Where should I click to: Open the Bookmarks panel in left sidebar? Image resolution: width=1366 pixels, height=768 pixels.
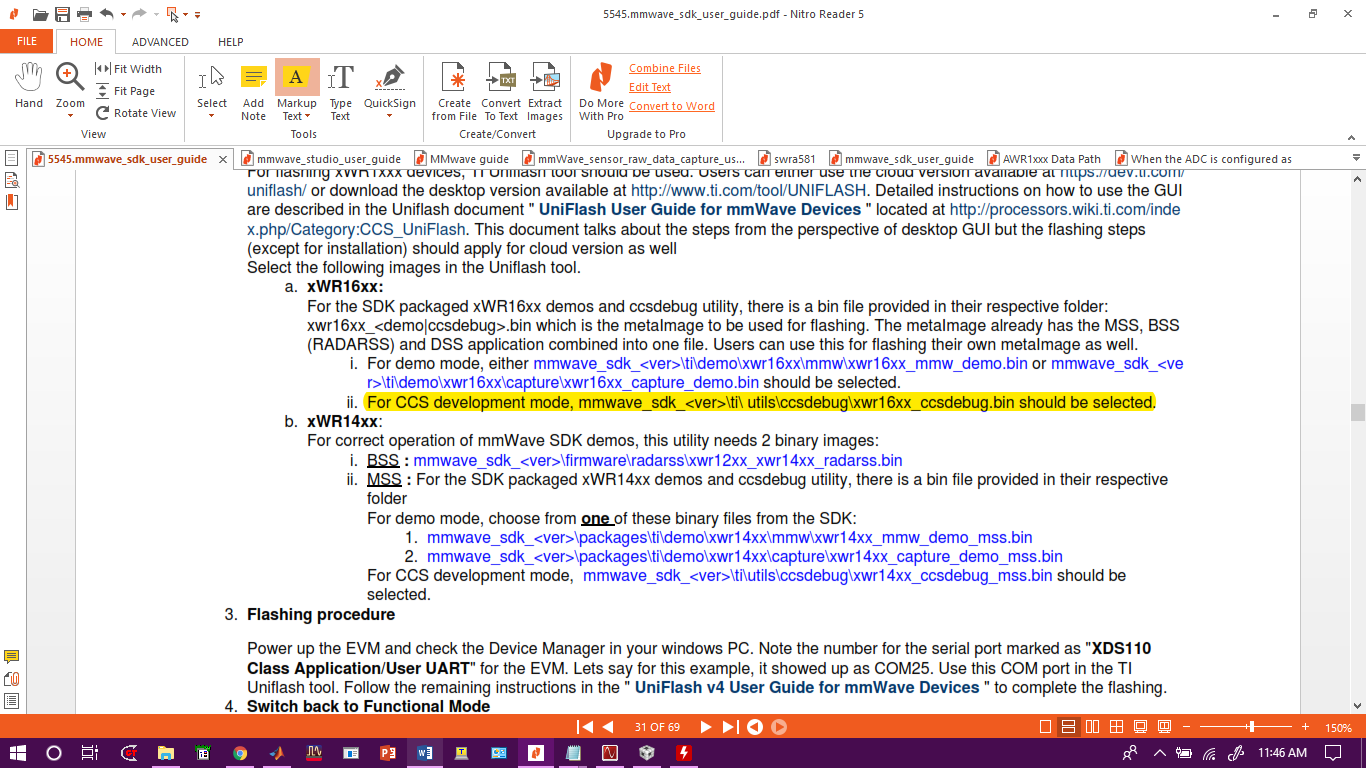tap(11, 202)
